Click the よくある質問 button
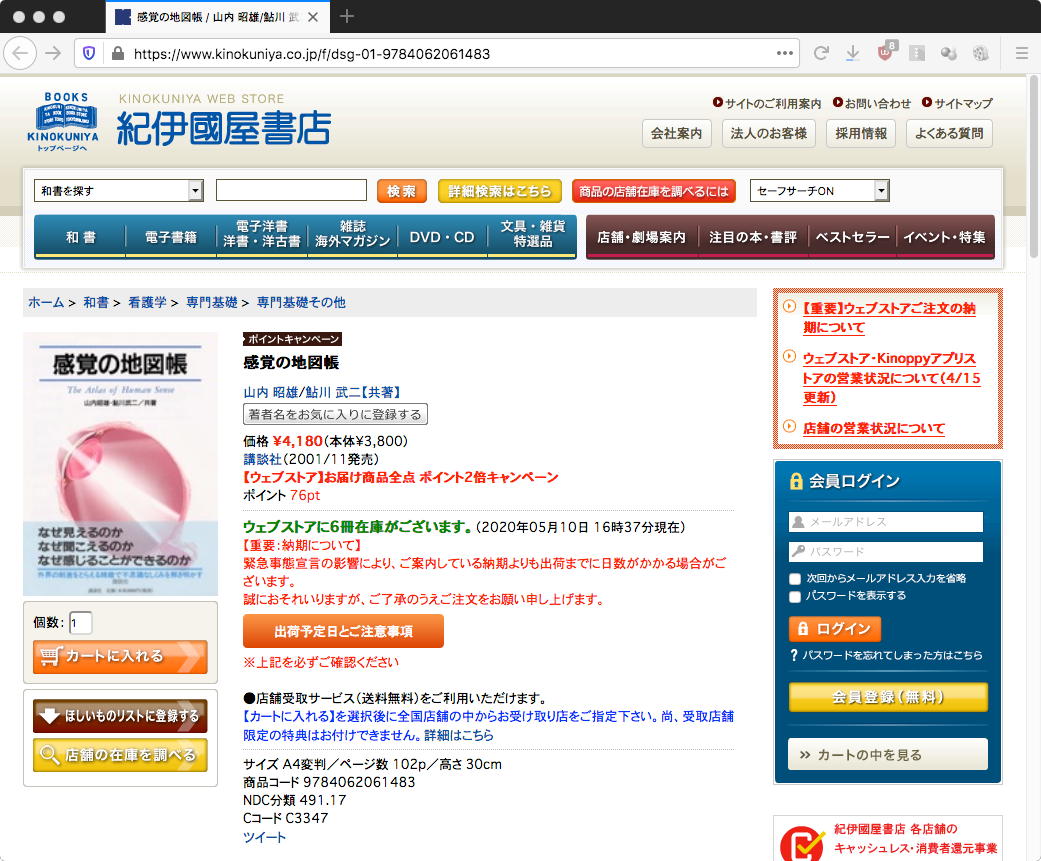1041x861 pixels. (x=949, y=133)
